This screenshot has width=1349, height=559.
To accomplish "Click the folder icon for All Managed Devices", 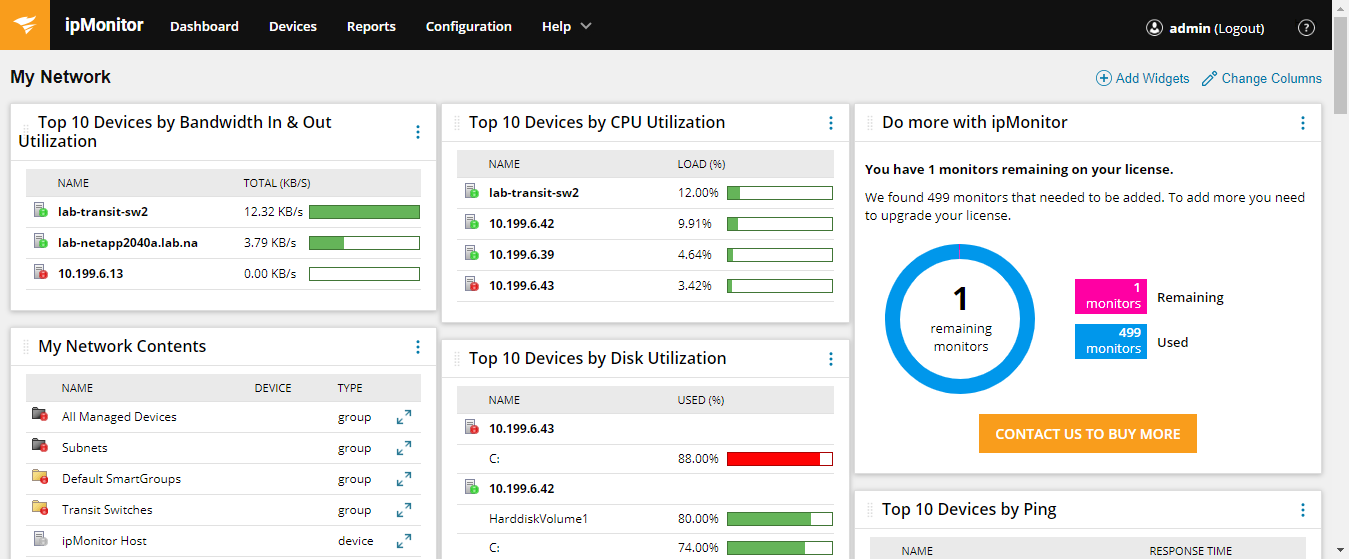I will point(40,416).
